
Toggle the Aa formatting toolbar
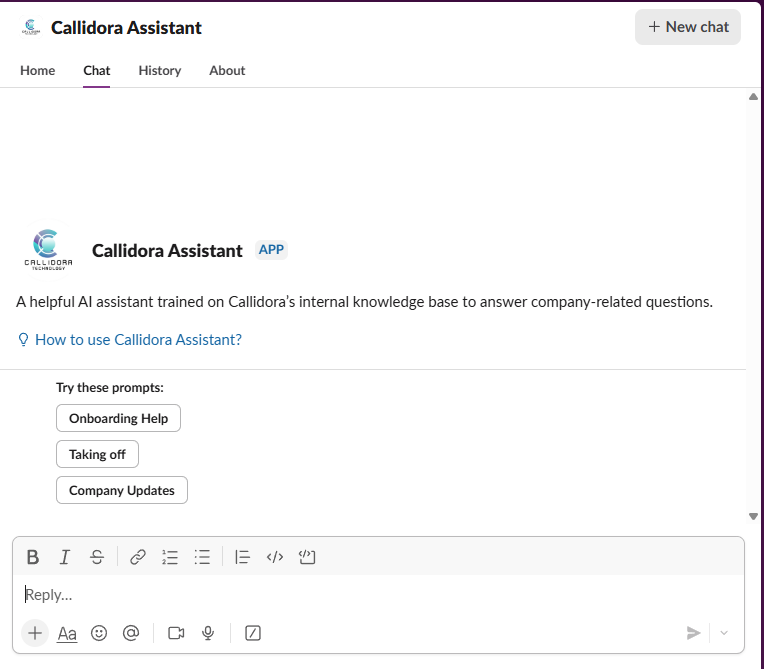[x=67, y=633]
